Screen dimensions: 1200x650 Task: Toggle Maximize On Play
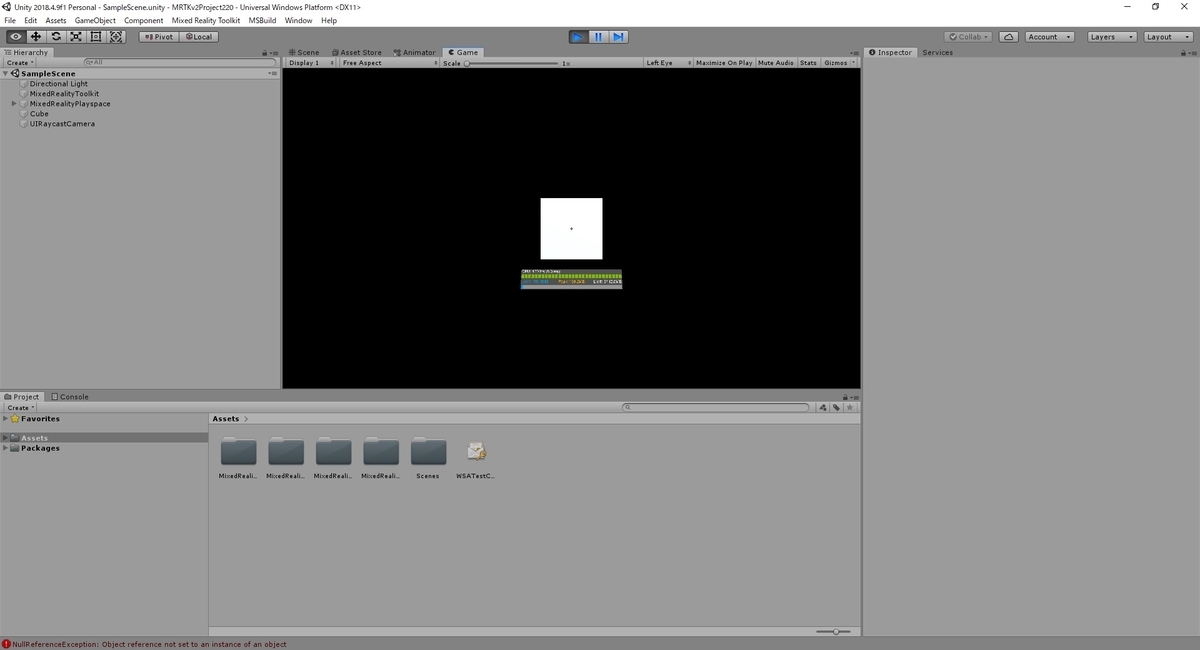724,63
